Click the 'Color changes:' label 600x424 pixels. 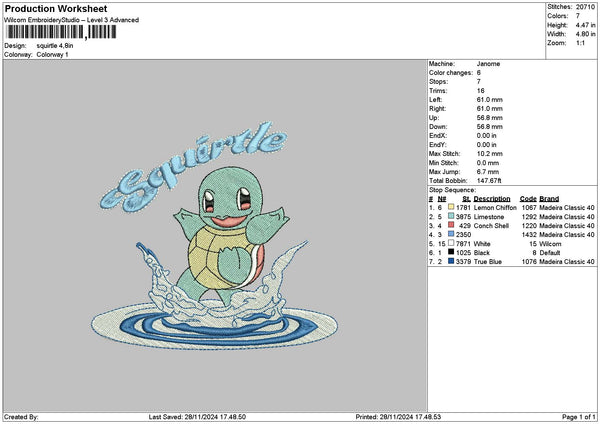(x=451, y=73)
